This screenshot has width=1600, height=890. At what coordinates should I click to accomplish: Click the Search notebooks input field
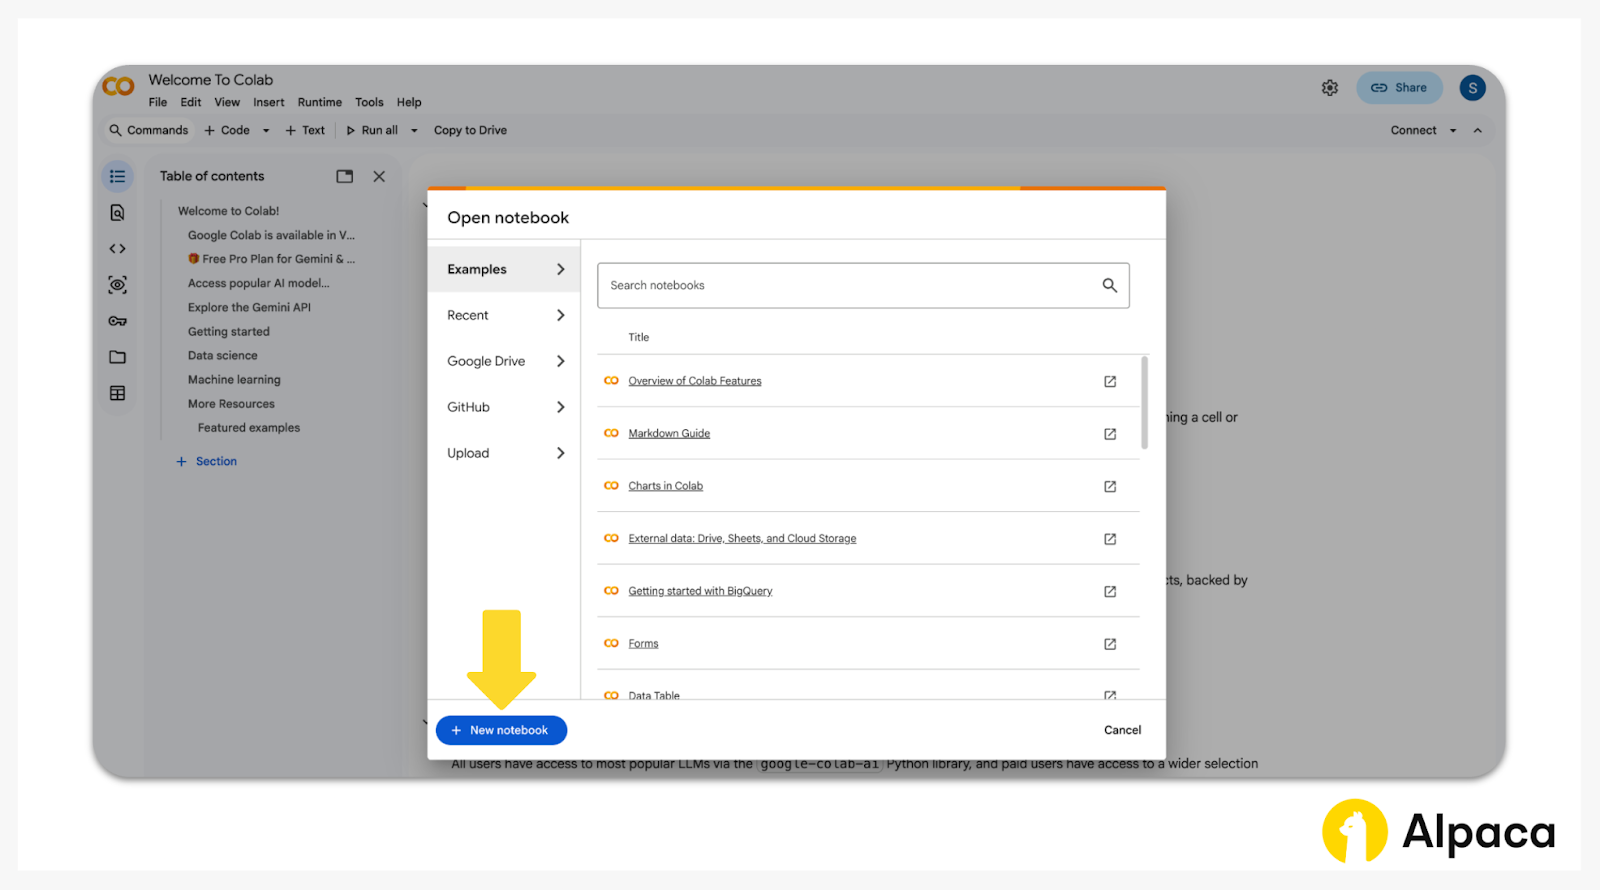(x=850, y=286)
